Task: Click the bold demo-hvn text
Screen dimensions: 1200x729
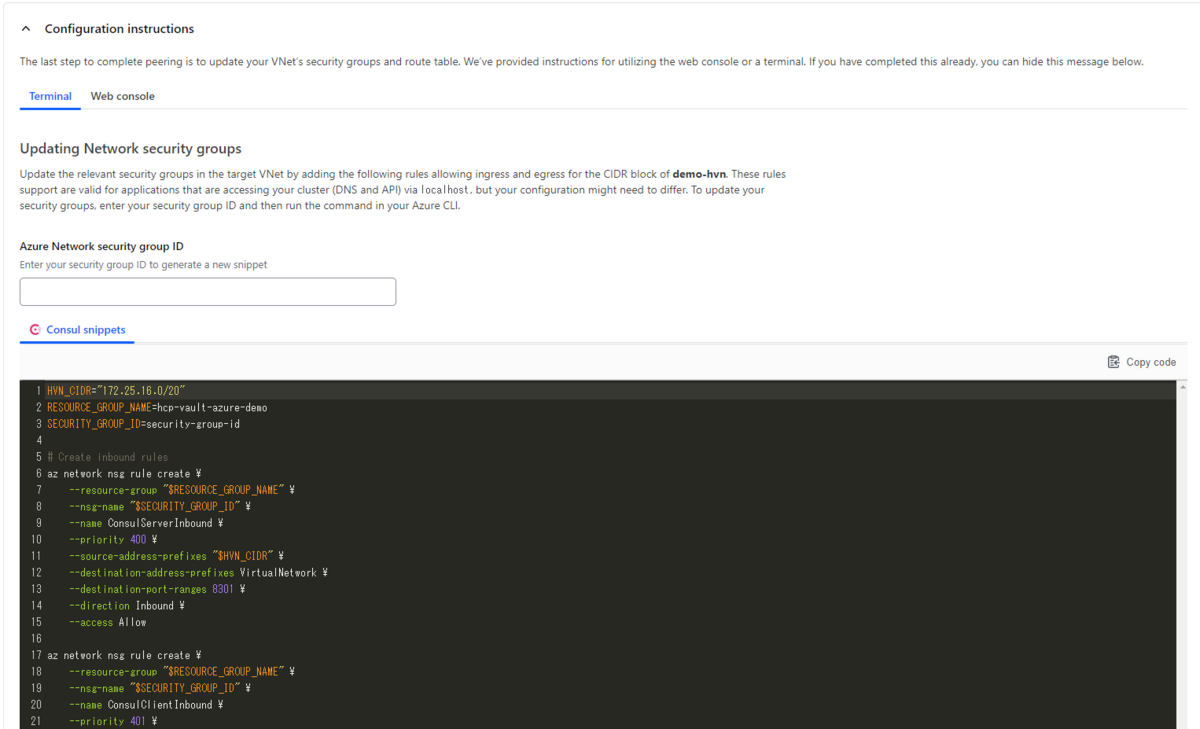Action: pos(699,174)
